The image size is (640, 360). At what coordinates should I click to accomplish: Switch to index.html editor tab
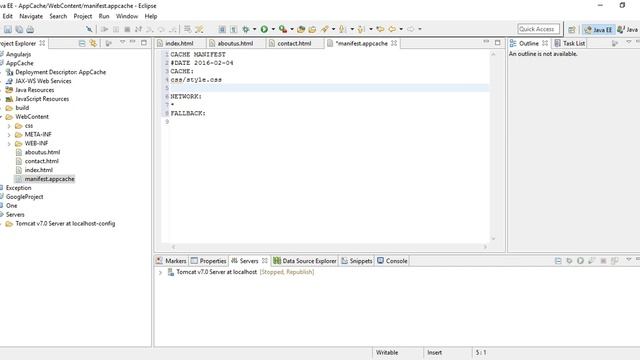(179, 43)
